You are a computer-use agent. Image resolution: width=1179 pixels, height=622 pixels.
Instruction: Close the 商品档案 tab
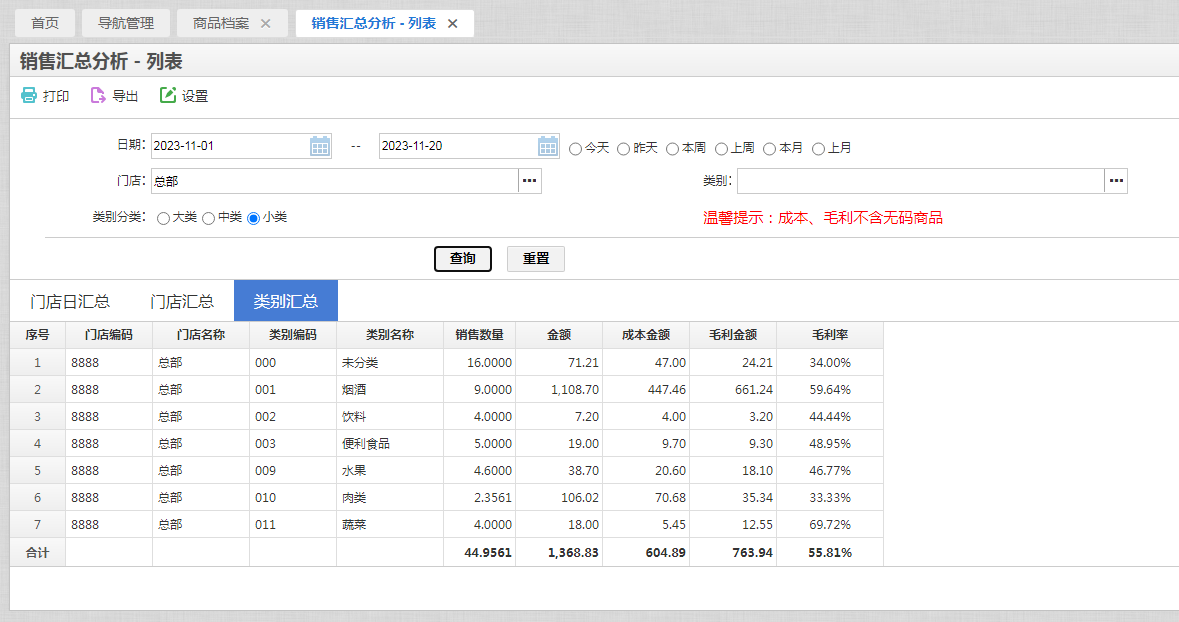[265, 24]
